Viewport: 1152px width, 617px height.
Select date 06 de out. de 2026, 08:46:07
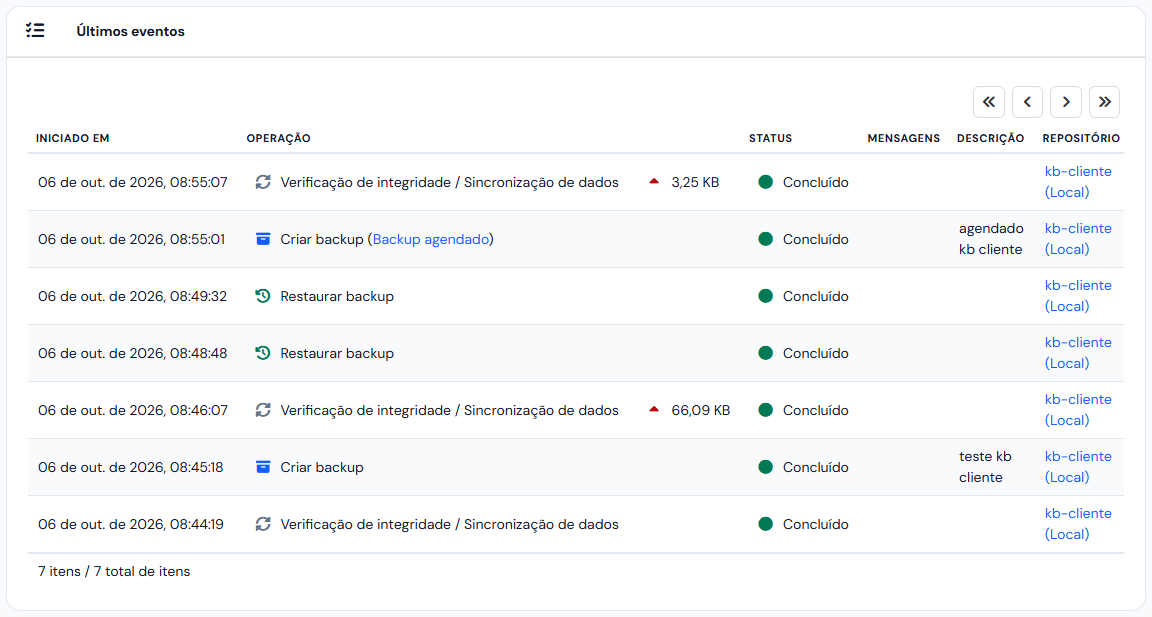pos(133,410)
